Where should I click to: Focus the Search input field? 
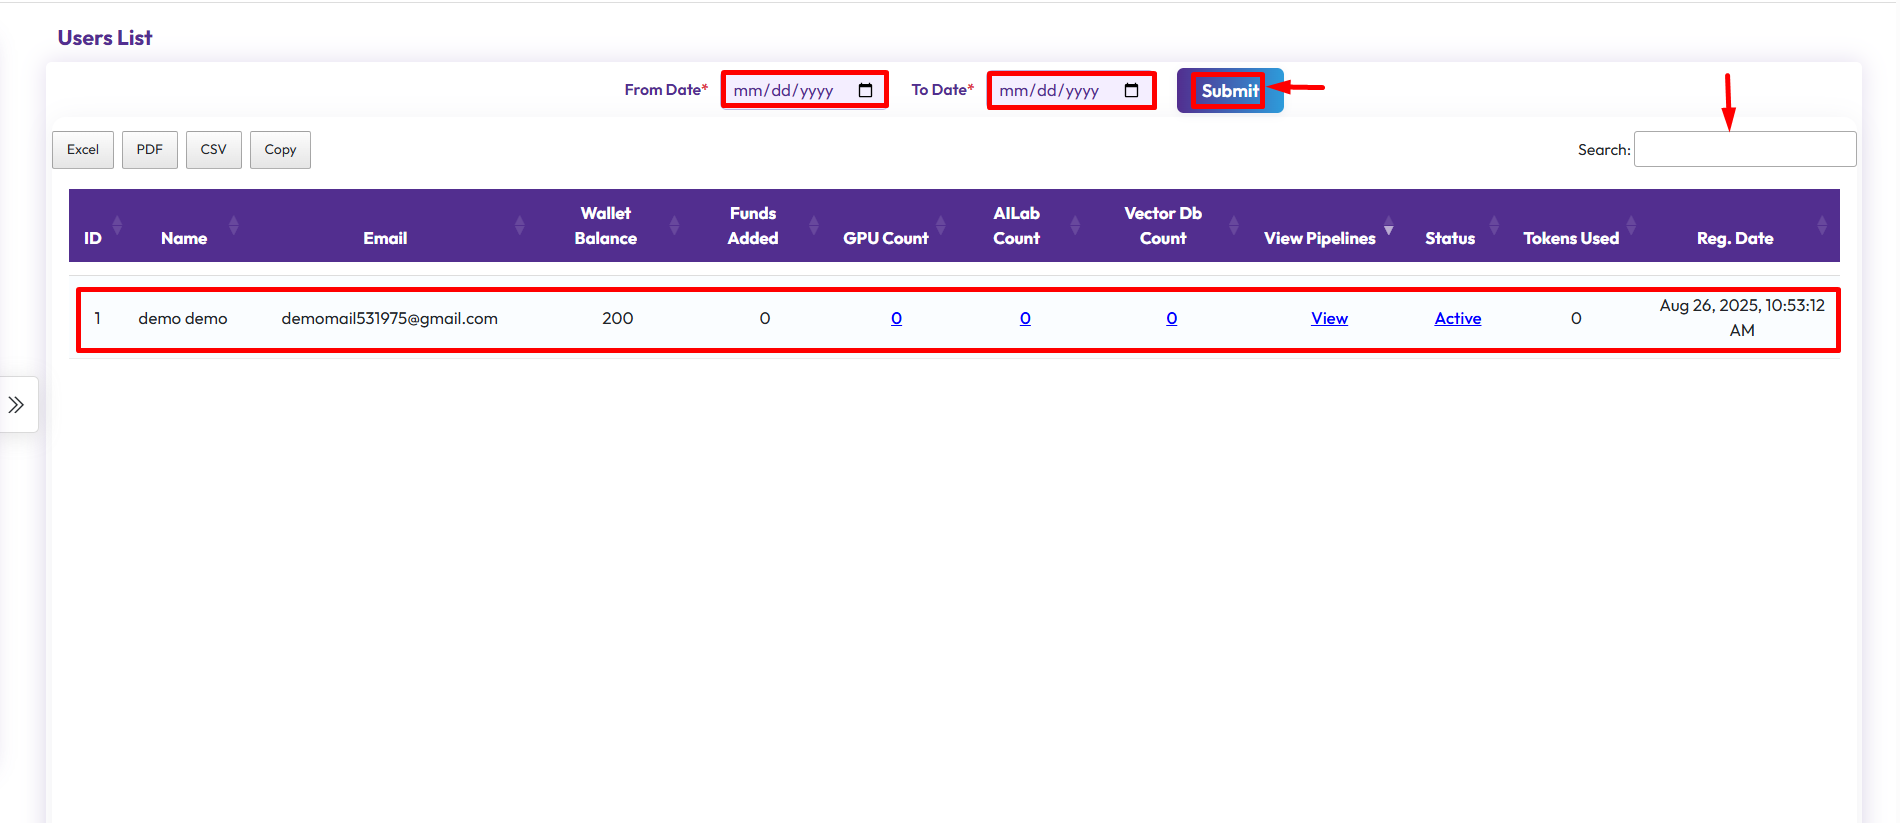[1744, 150]
